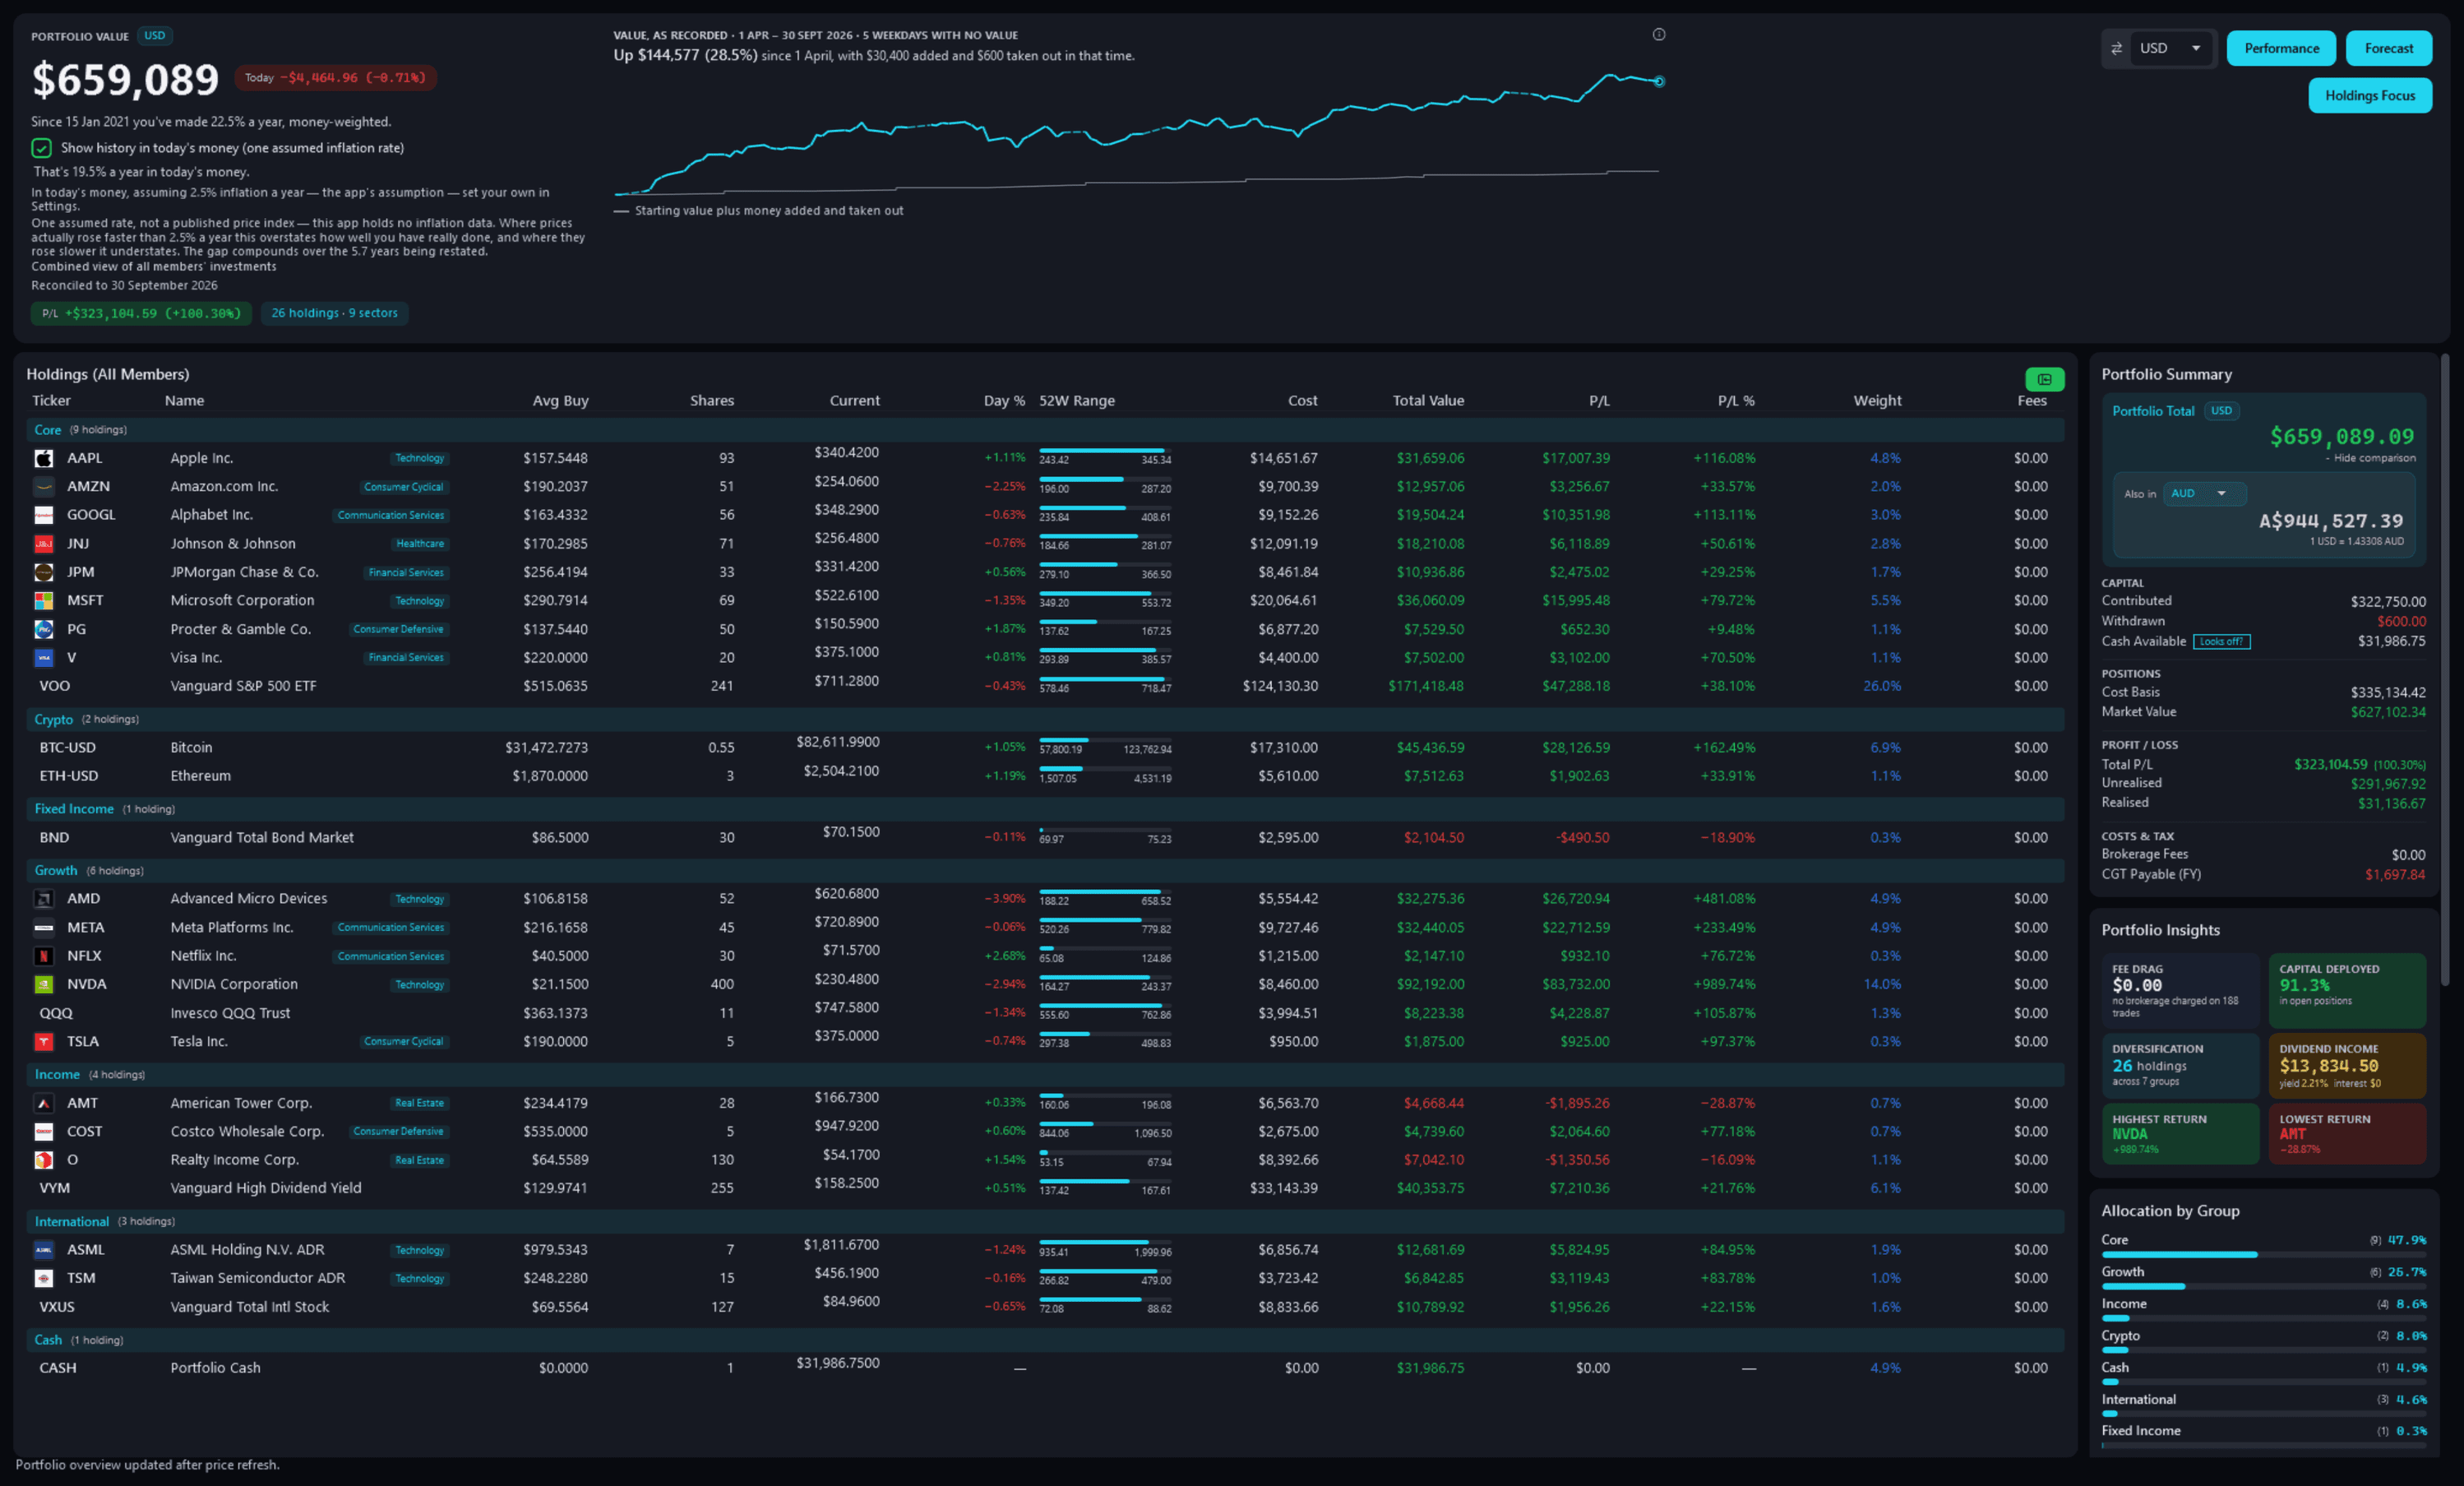
Task: Click the Dividend Income insight card
Action: coord(2347,1066)
